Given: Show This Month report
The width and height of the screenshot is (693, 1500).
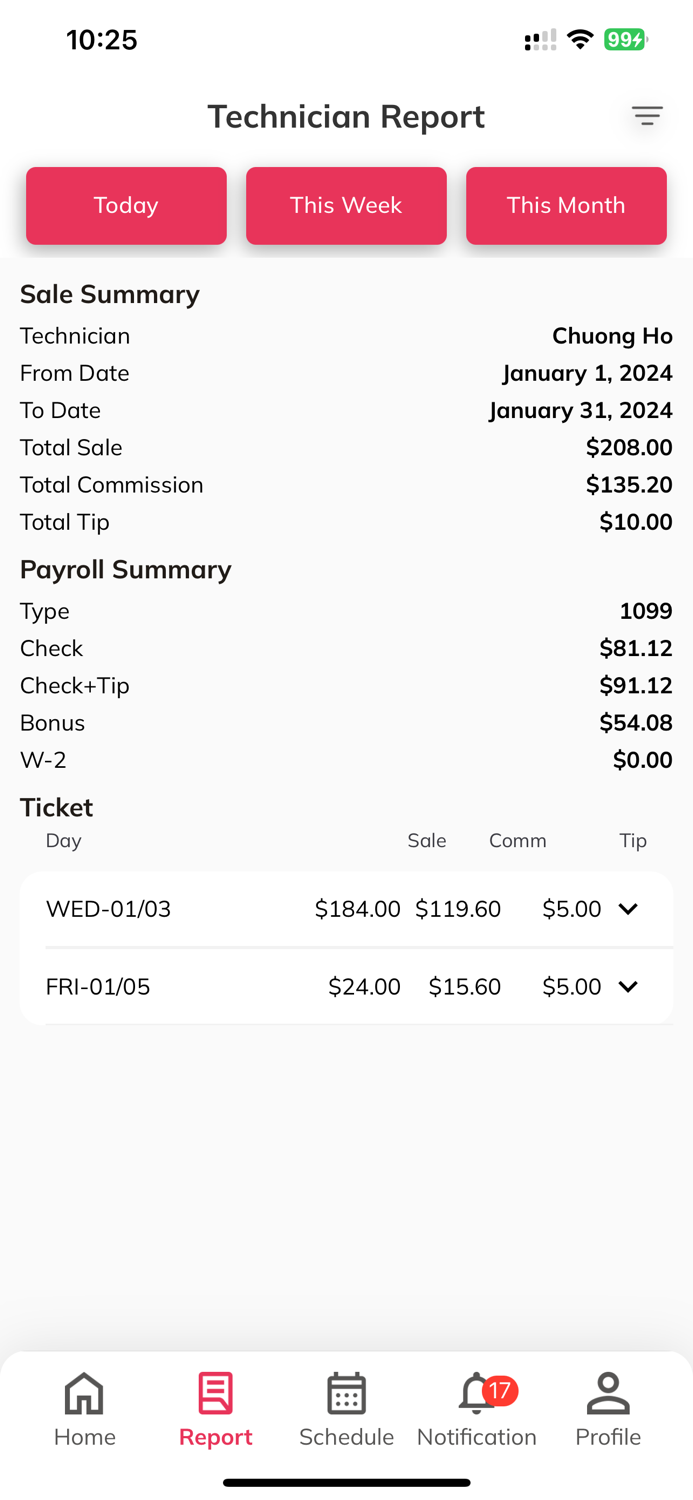Looking at the screenshot, I should 566,205.
